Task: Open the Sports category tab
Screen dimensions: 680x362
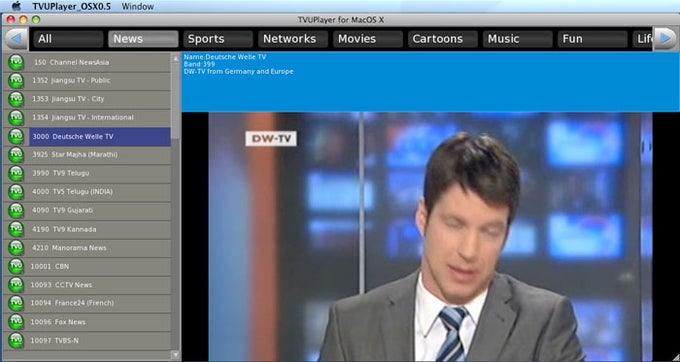Action: point(218,39)
